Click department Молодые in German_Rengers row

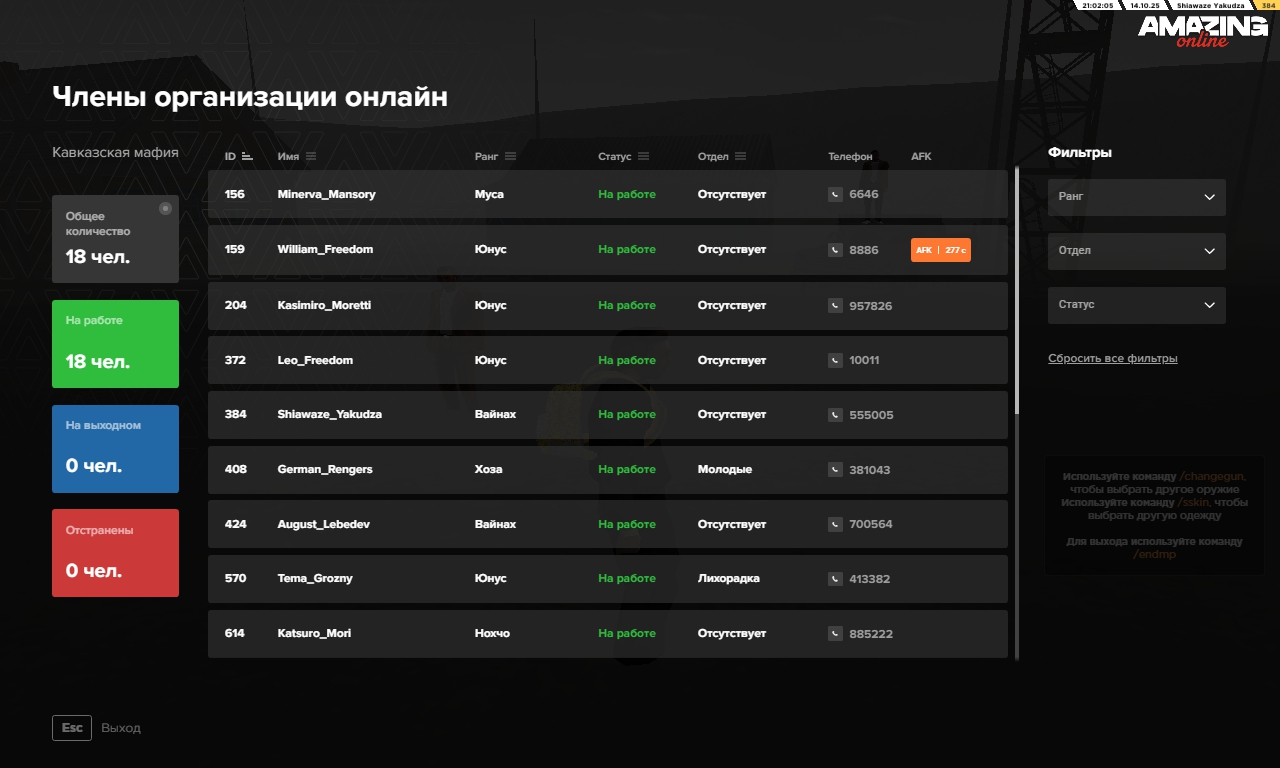[x=725, y=469]
